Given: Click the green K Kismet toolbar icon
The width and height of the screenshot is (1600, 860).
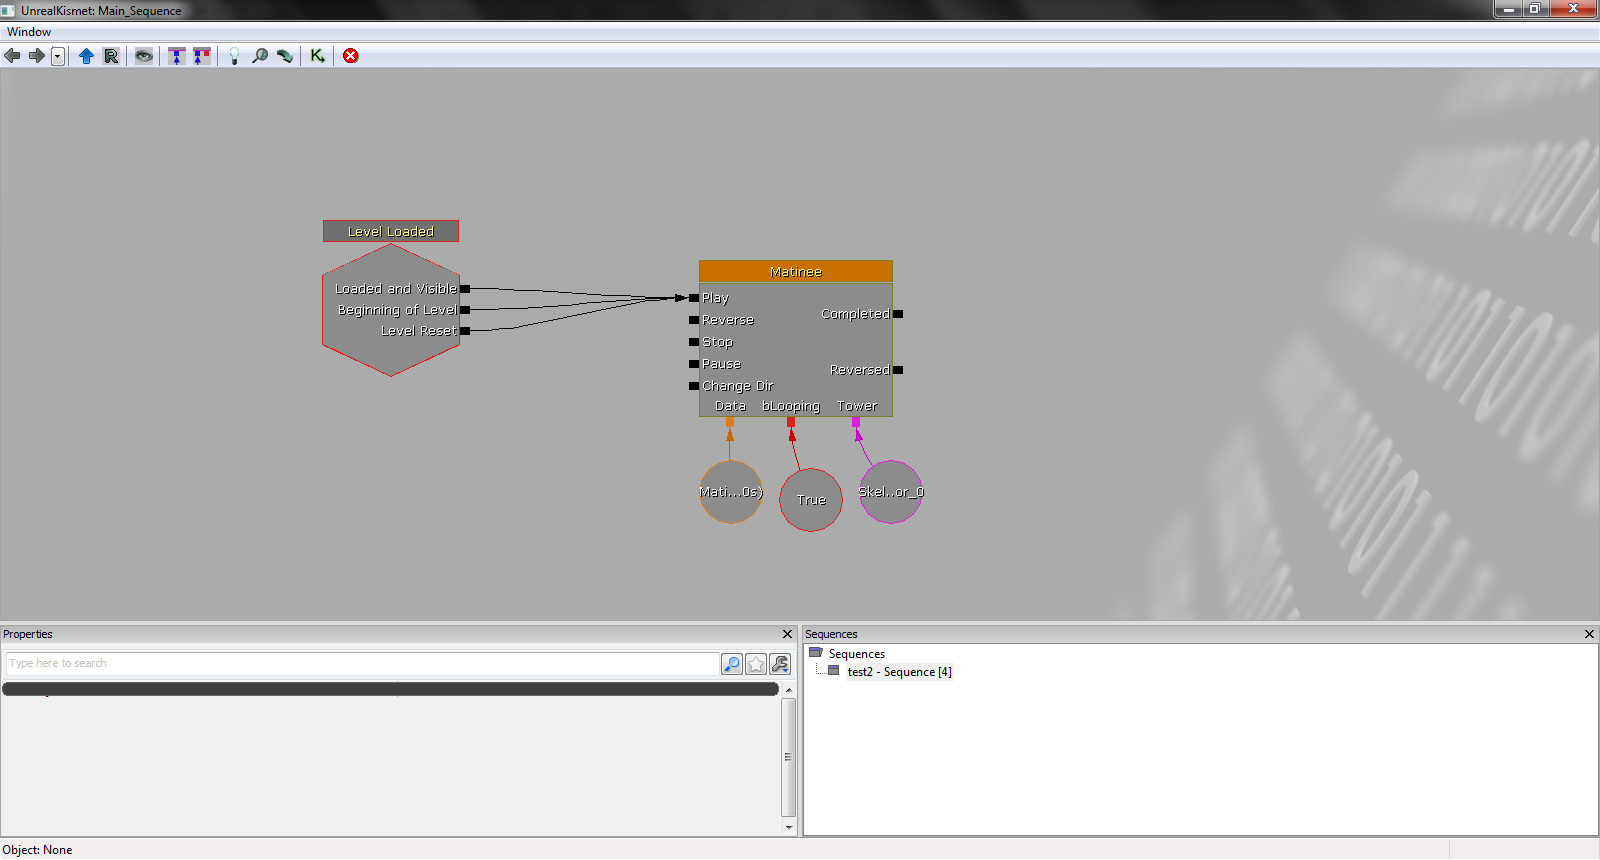Looking at the screenshot, I should pos(317,56).
